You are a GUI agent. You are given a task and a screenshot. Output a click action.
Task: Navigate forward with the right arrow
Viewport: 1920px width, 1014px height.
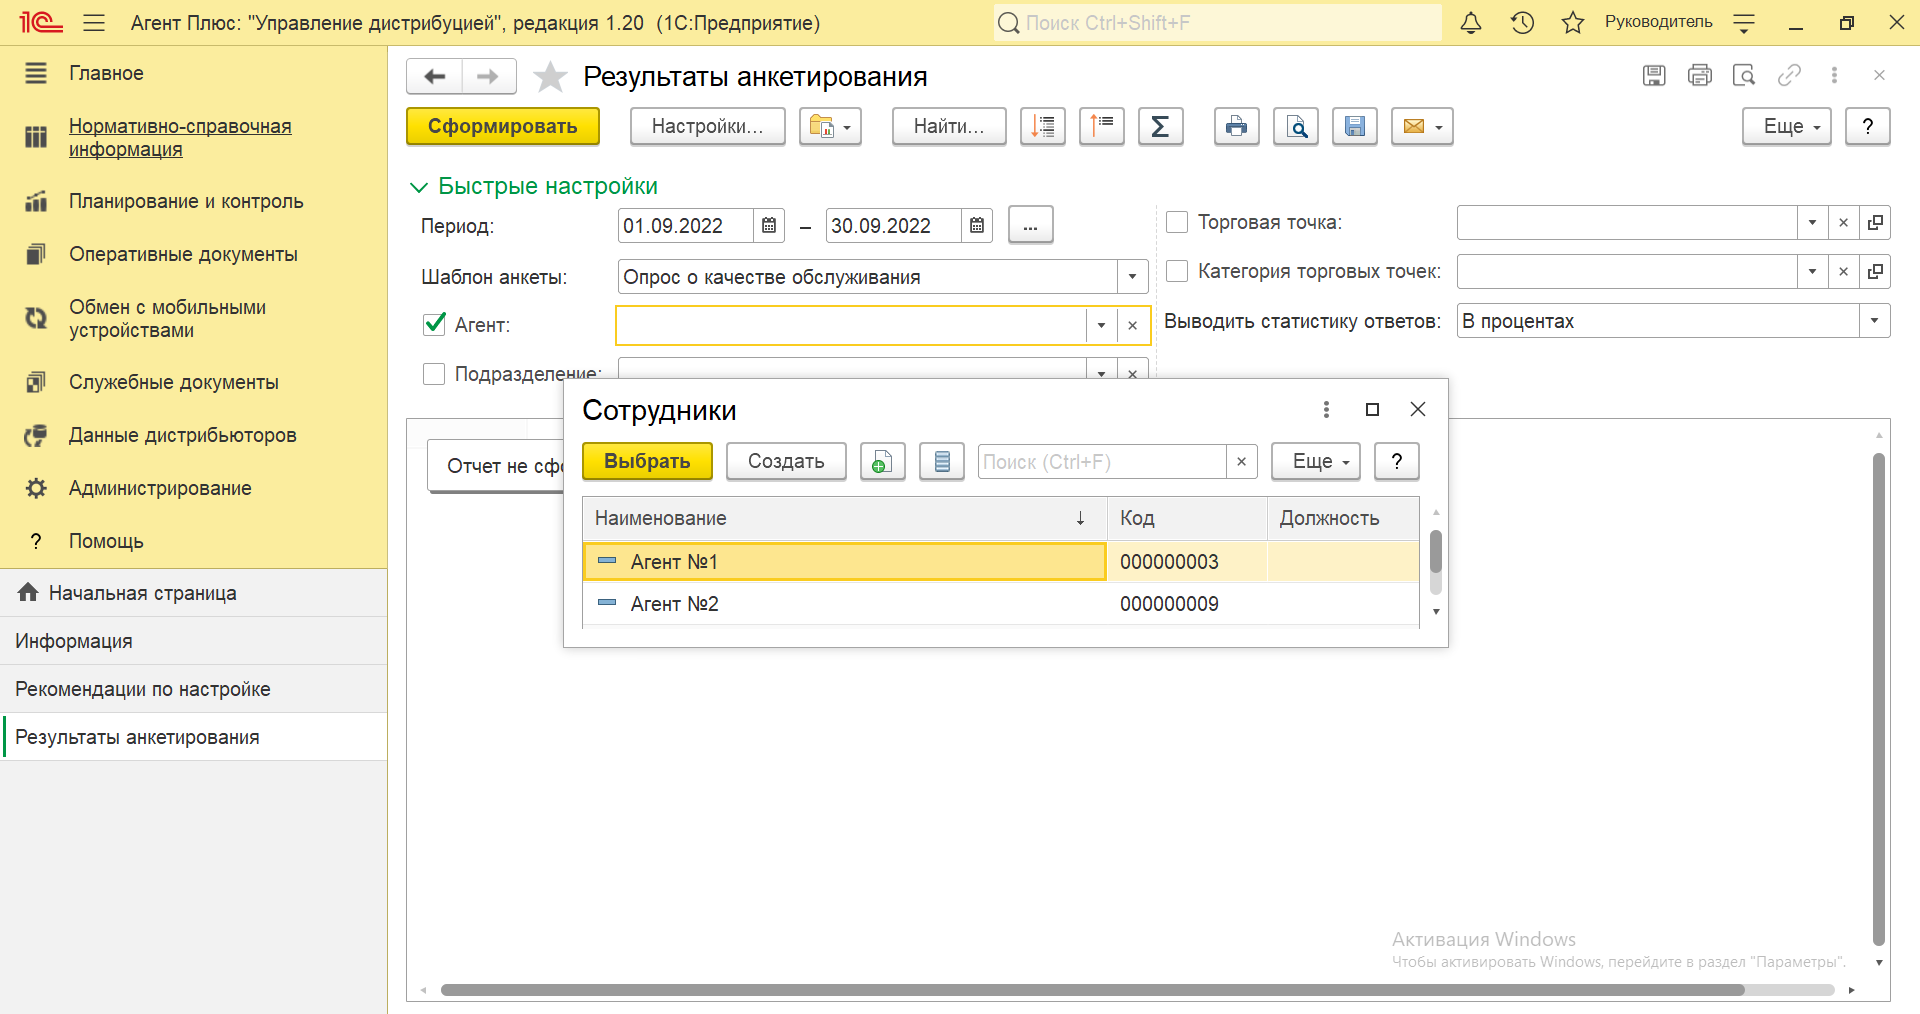(x=488, y=76)
